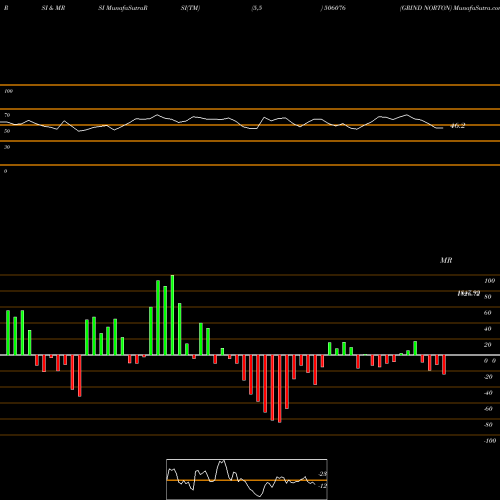Click the MR axis -80 label
This screenshot has height=500, width=500.
click(x=488, y=425)
